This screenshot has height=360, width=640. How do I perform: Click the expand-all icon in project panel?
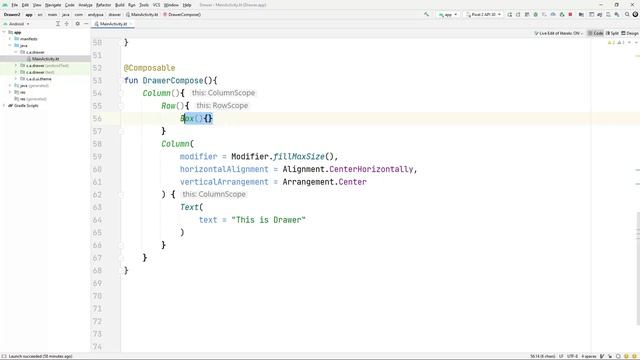point(58,24)
